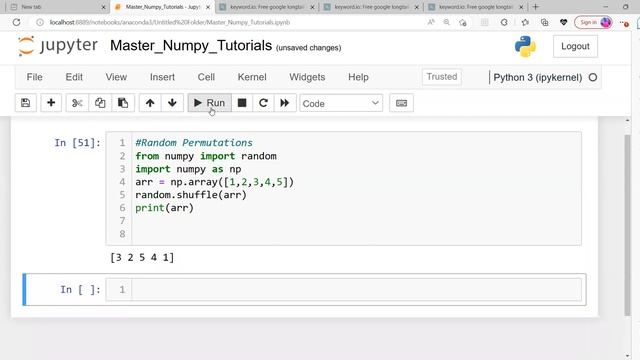
Task: Cut selected cells with scissors icon
Action: pos(77,103)
